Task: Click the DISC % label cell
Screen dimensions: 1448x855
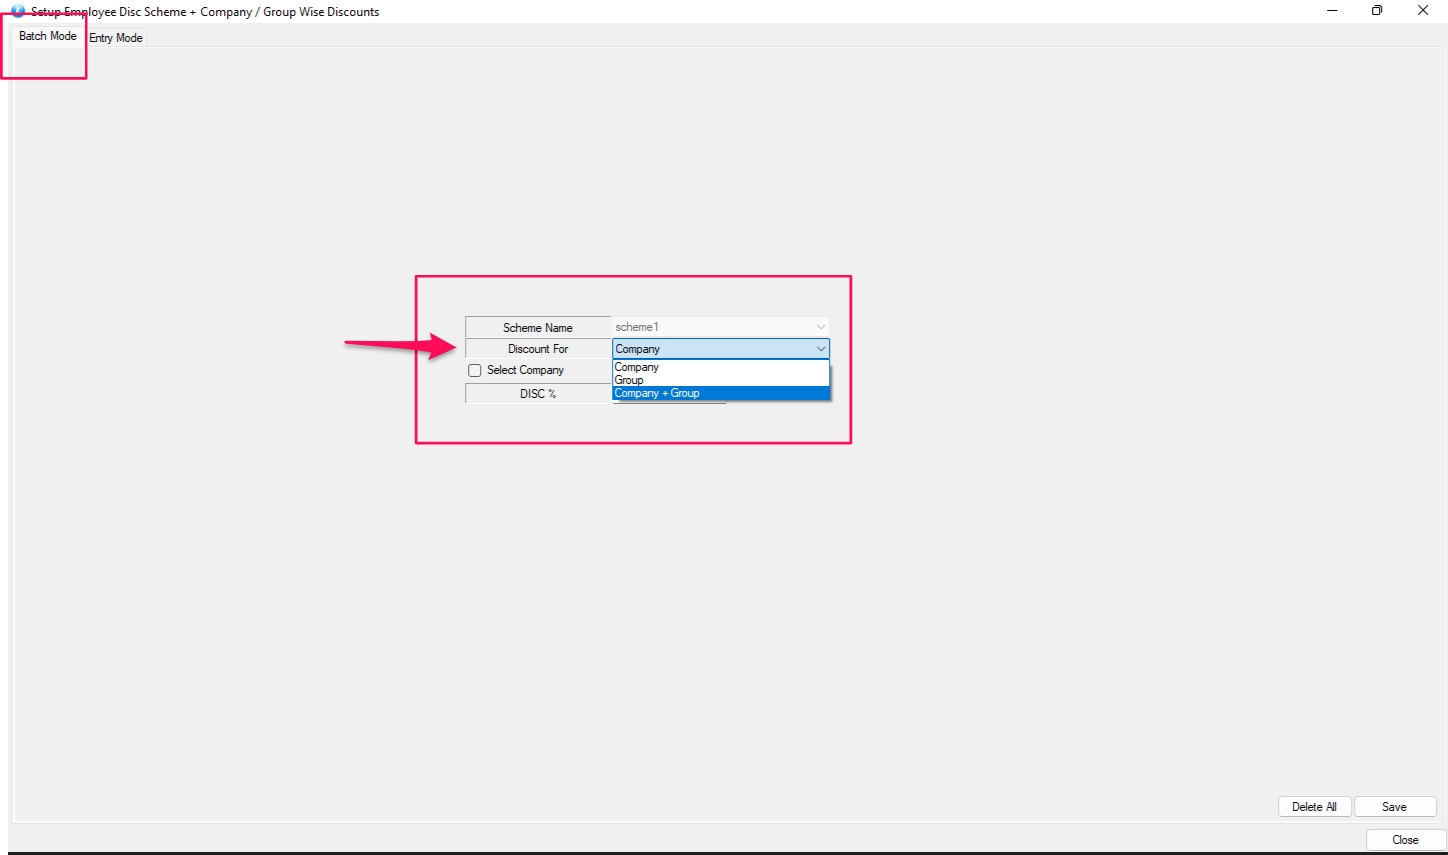Action: (x=538, y=394)
